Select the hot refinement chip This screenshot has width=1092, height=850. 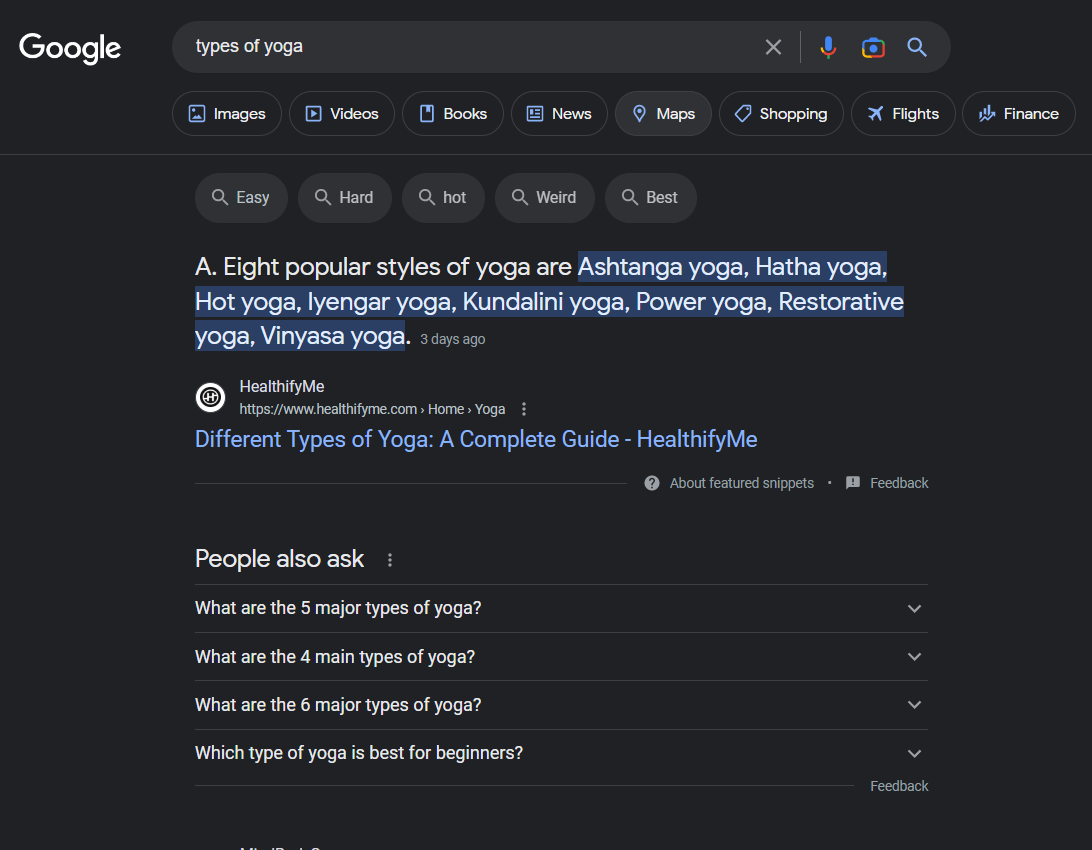443,198
